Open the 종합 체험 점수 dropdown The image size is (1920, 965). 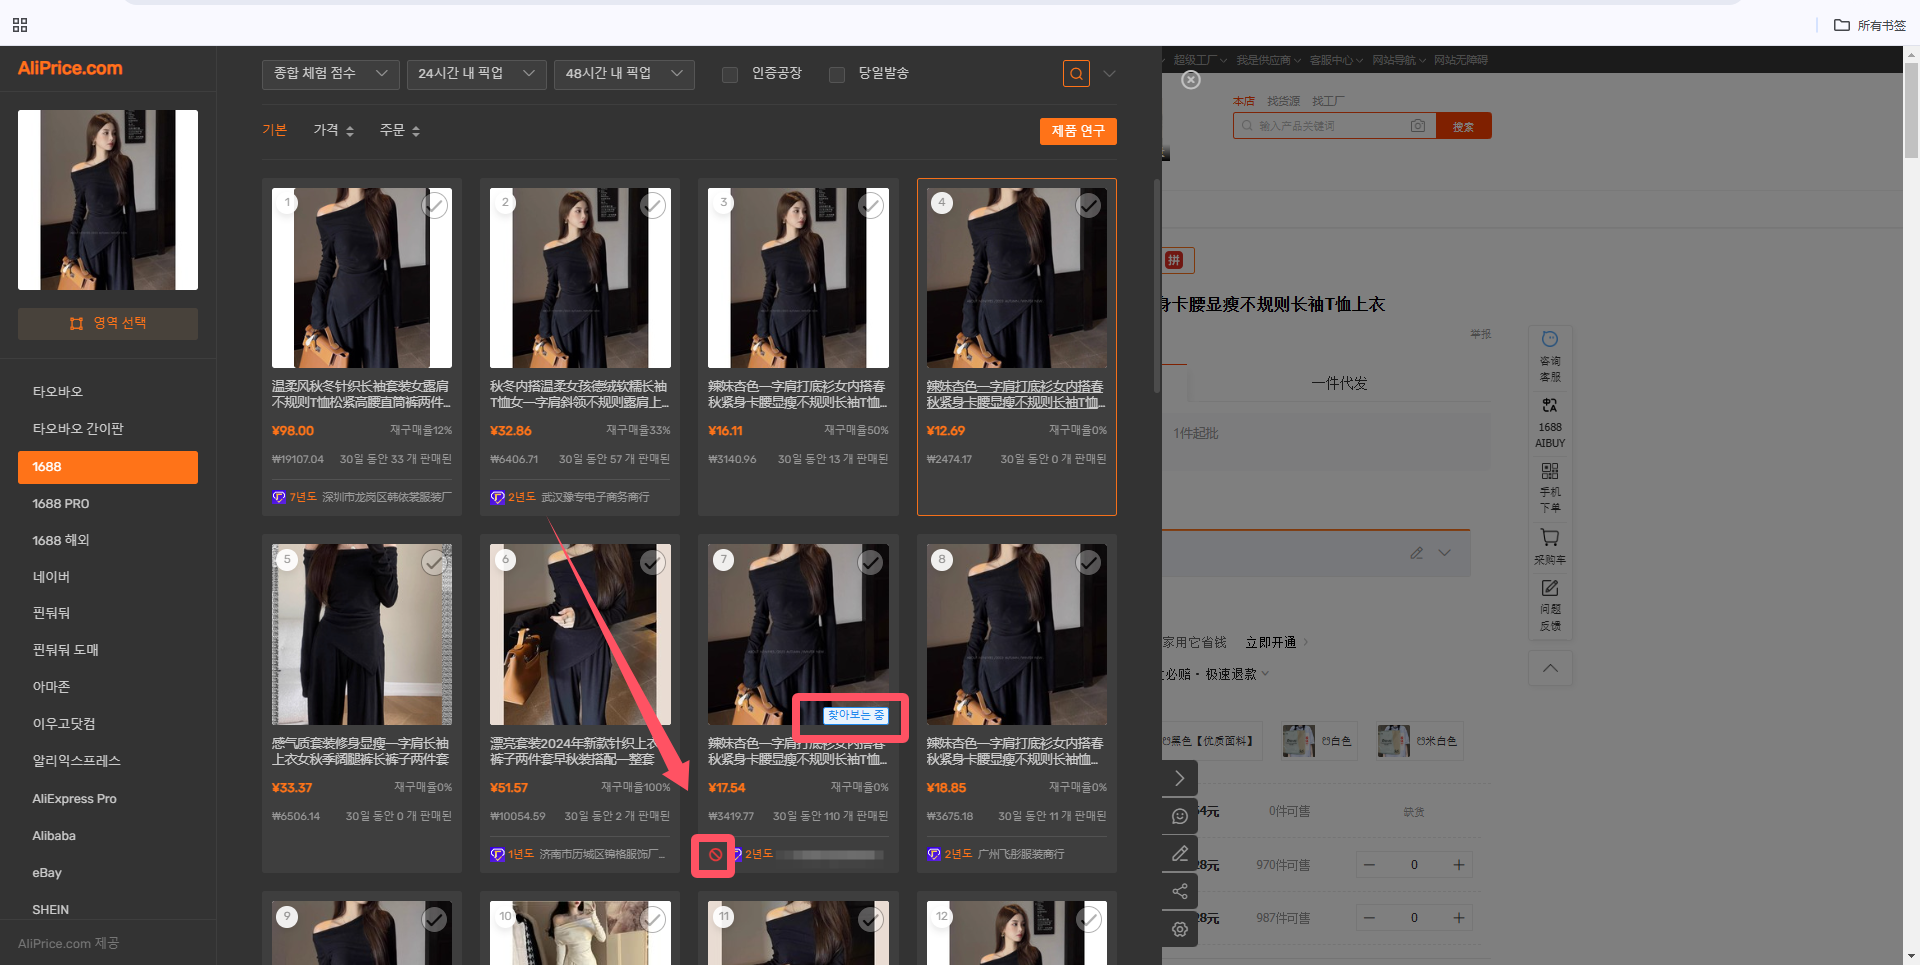click(x=331, y=74)
